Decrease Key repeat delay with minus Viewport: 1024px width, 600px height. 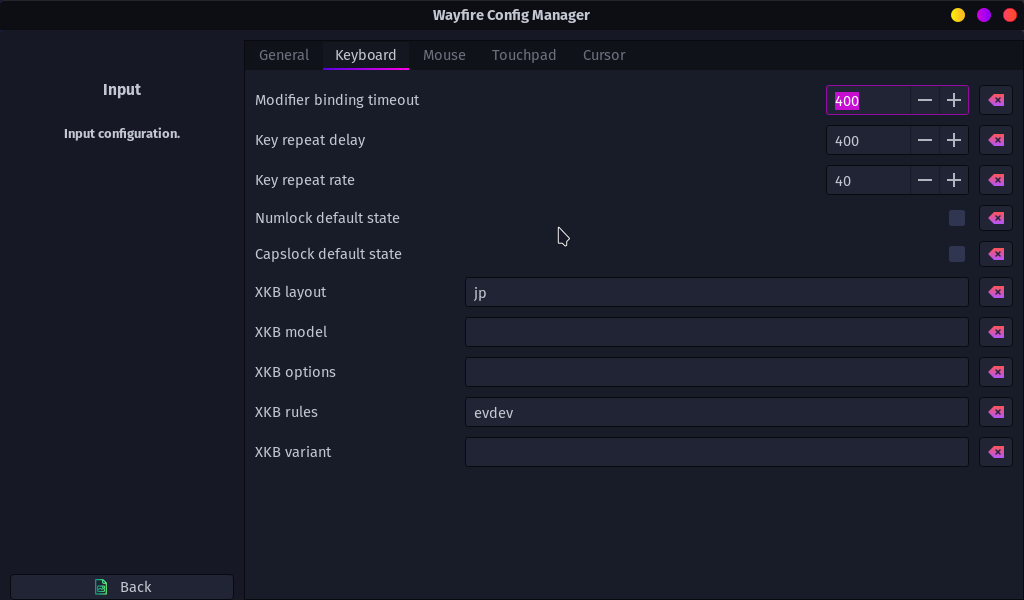[x=925, y=140]
